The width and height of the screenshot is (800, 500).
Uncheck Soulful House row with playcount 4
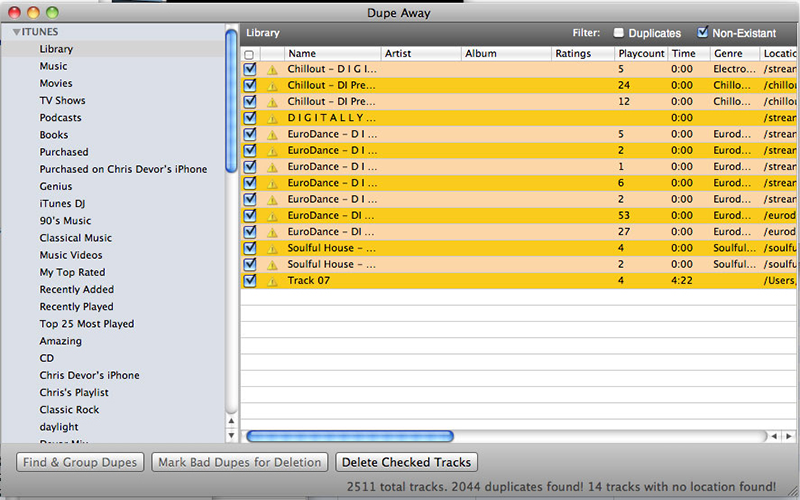click(x=250, y=248)
